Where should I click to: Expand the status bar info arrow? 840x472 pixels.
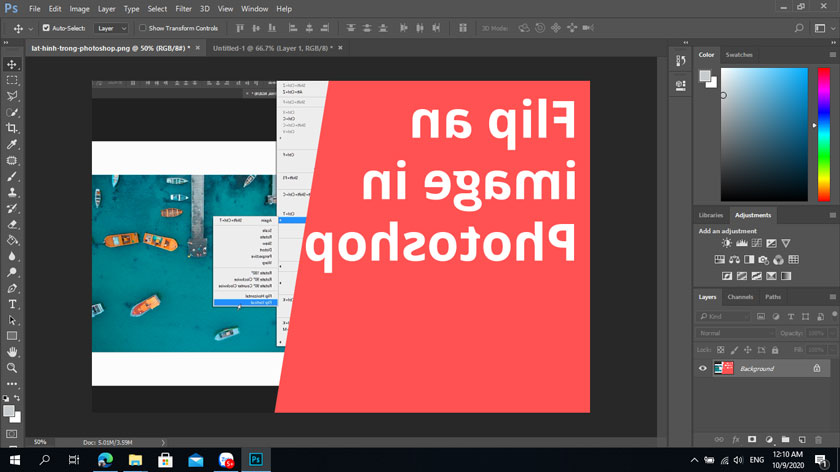[x=163, y=443]
